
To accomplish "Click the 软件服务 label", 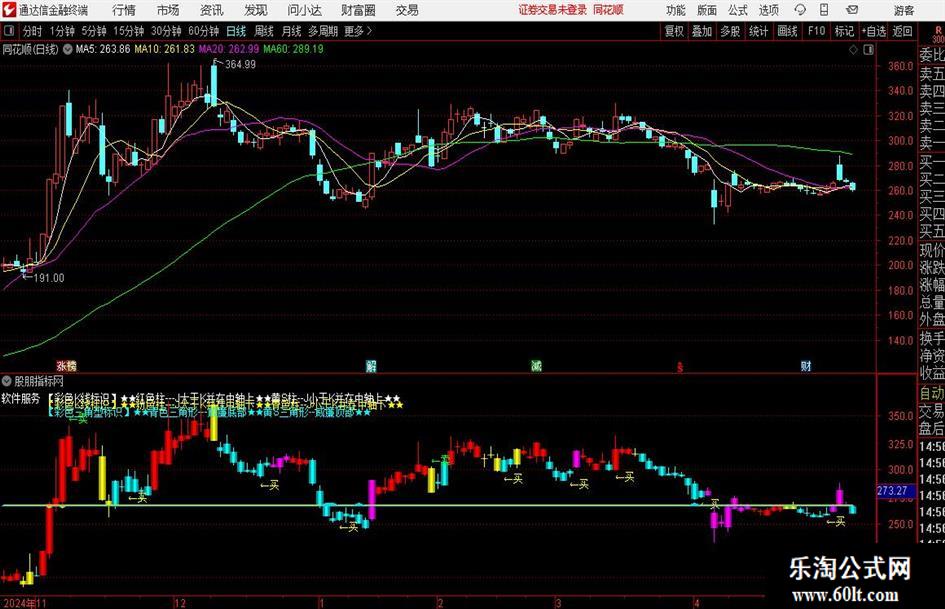I will coord(20,399).
